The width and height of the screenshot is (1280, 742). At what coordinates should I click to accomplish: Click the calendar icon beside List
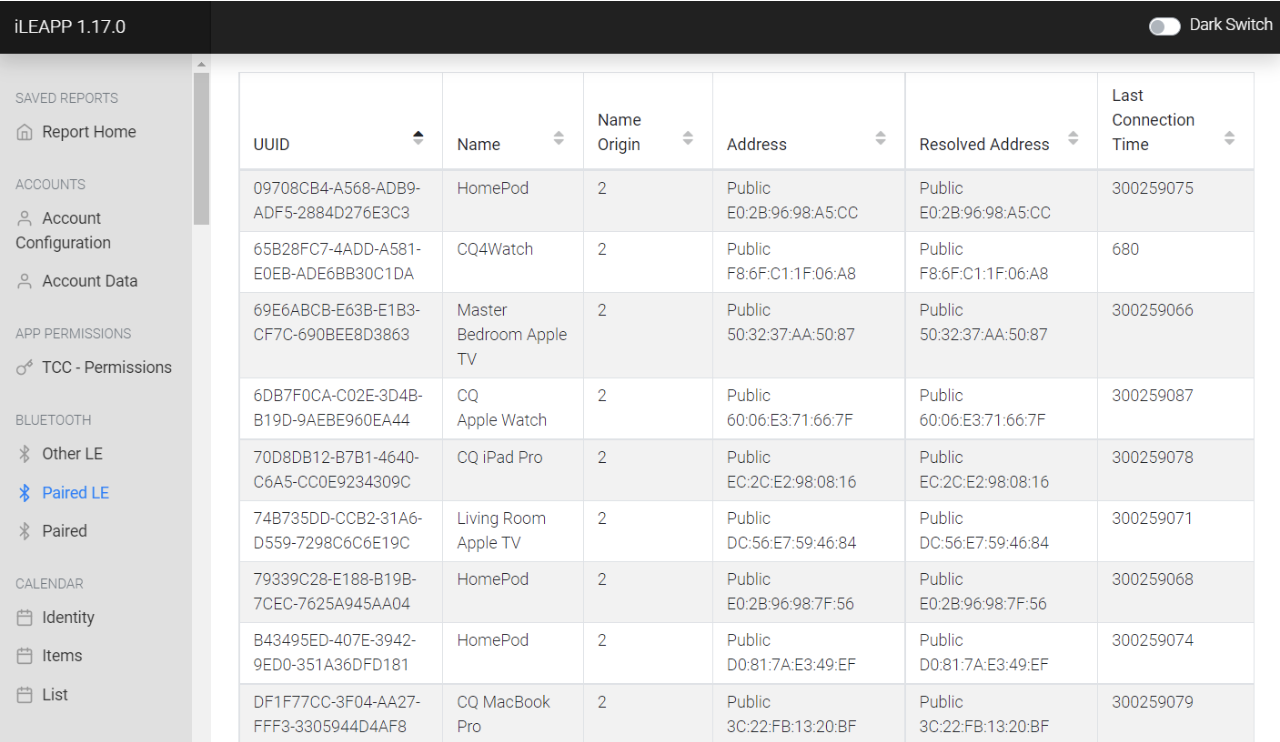click(25, 695)
